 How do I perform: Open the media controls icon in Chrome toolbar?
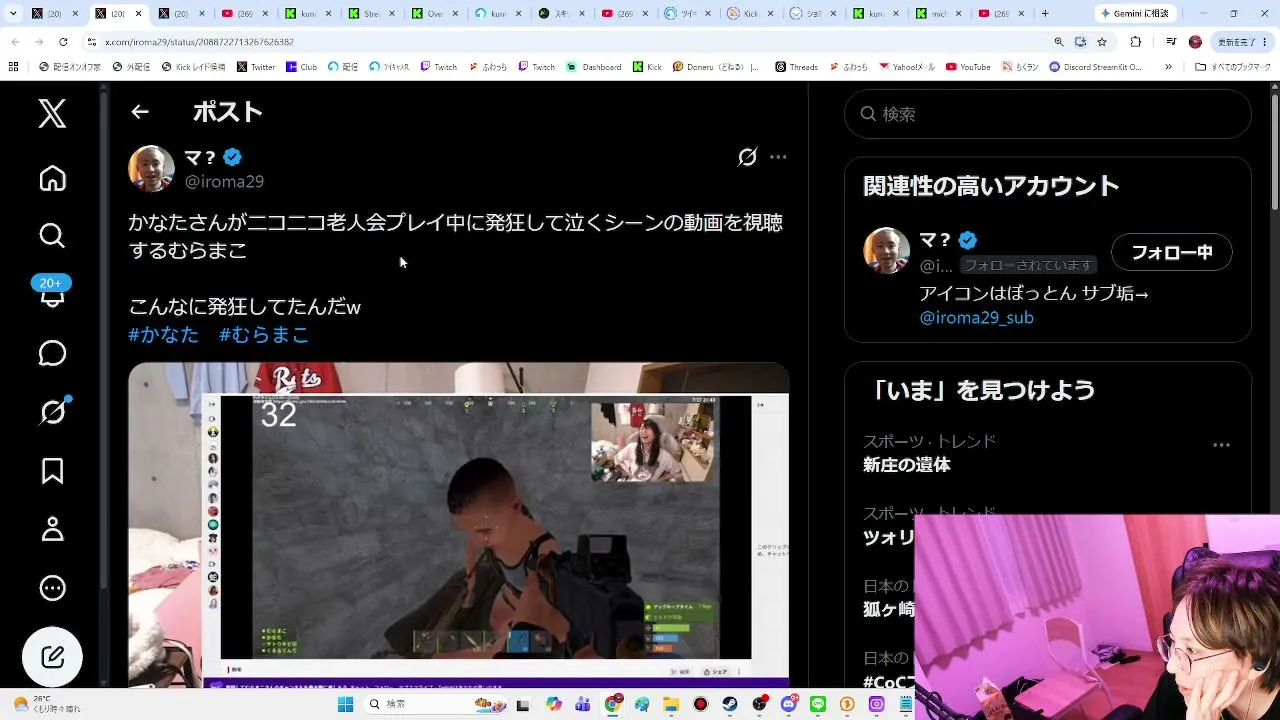[x=1171, y=42]
